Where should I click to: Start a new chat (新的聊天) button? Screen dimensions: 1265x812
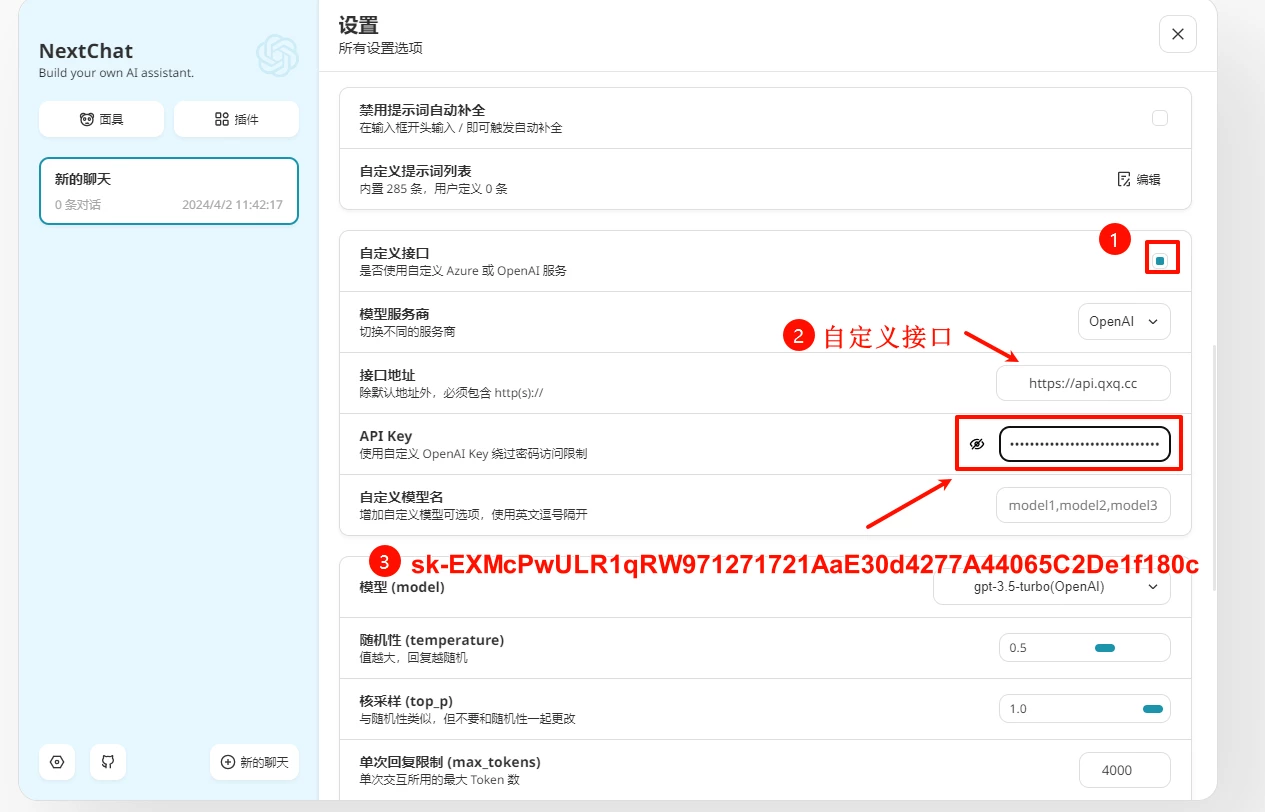pos(254,762)
